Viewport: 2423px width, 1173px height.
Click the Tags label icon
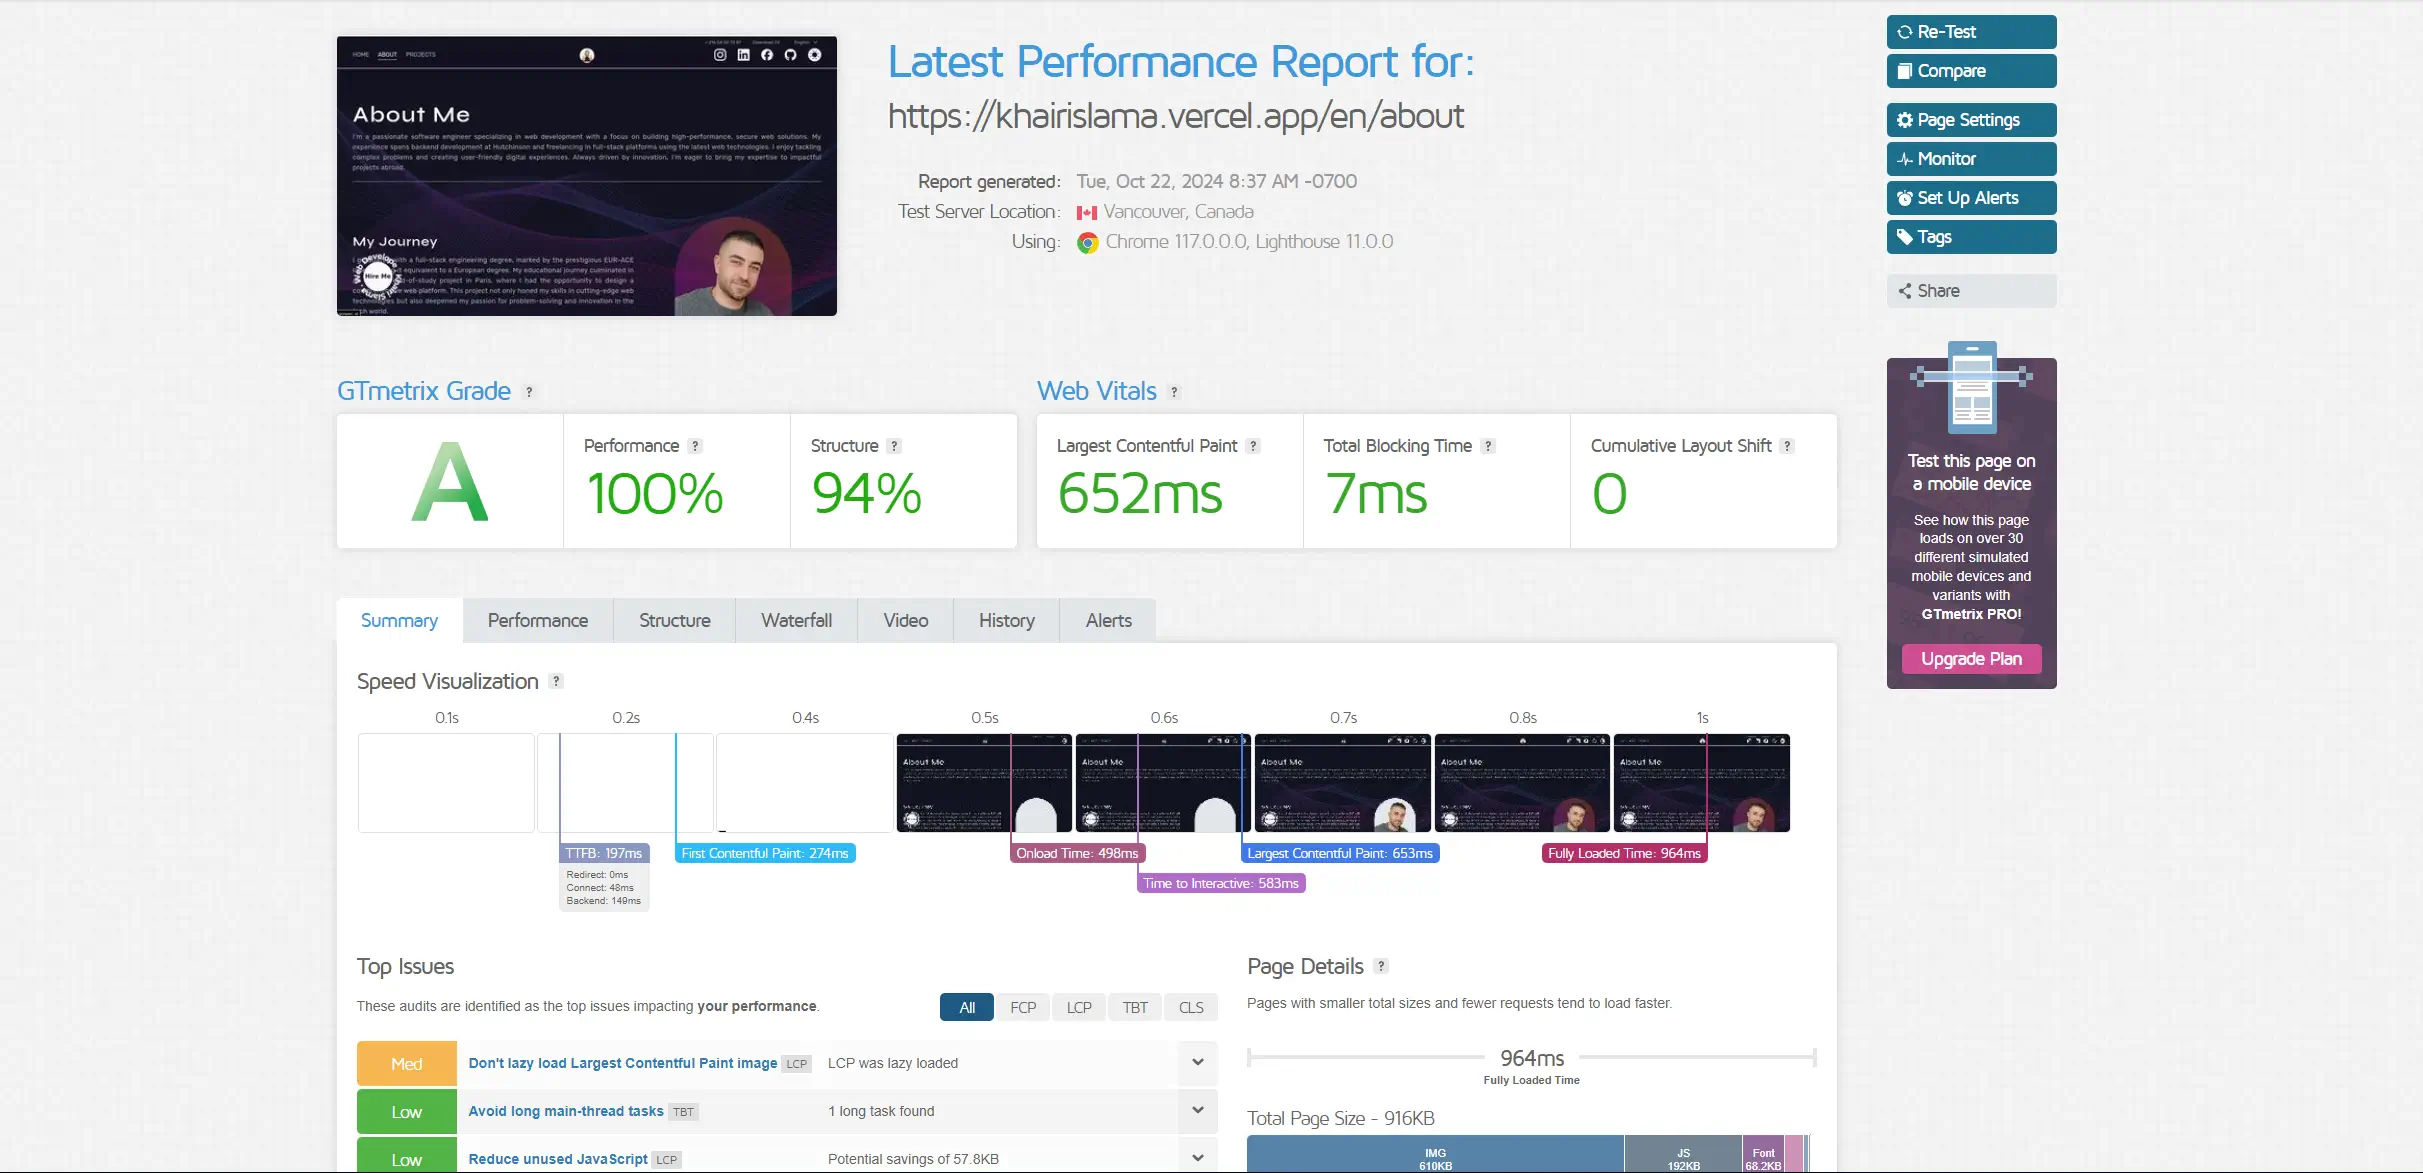click(x=1906, y=236)
